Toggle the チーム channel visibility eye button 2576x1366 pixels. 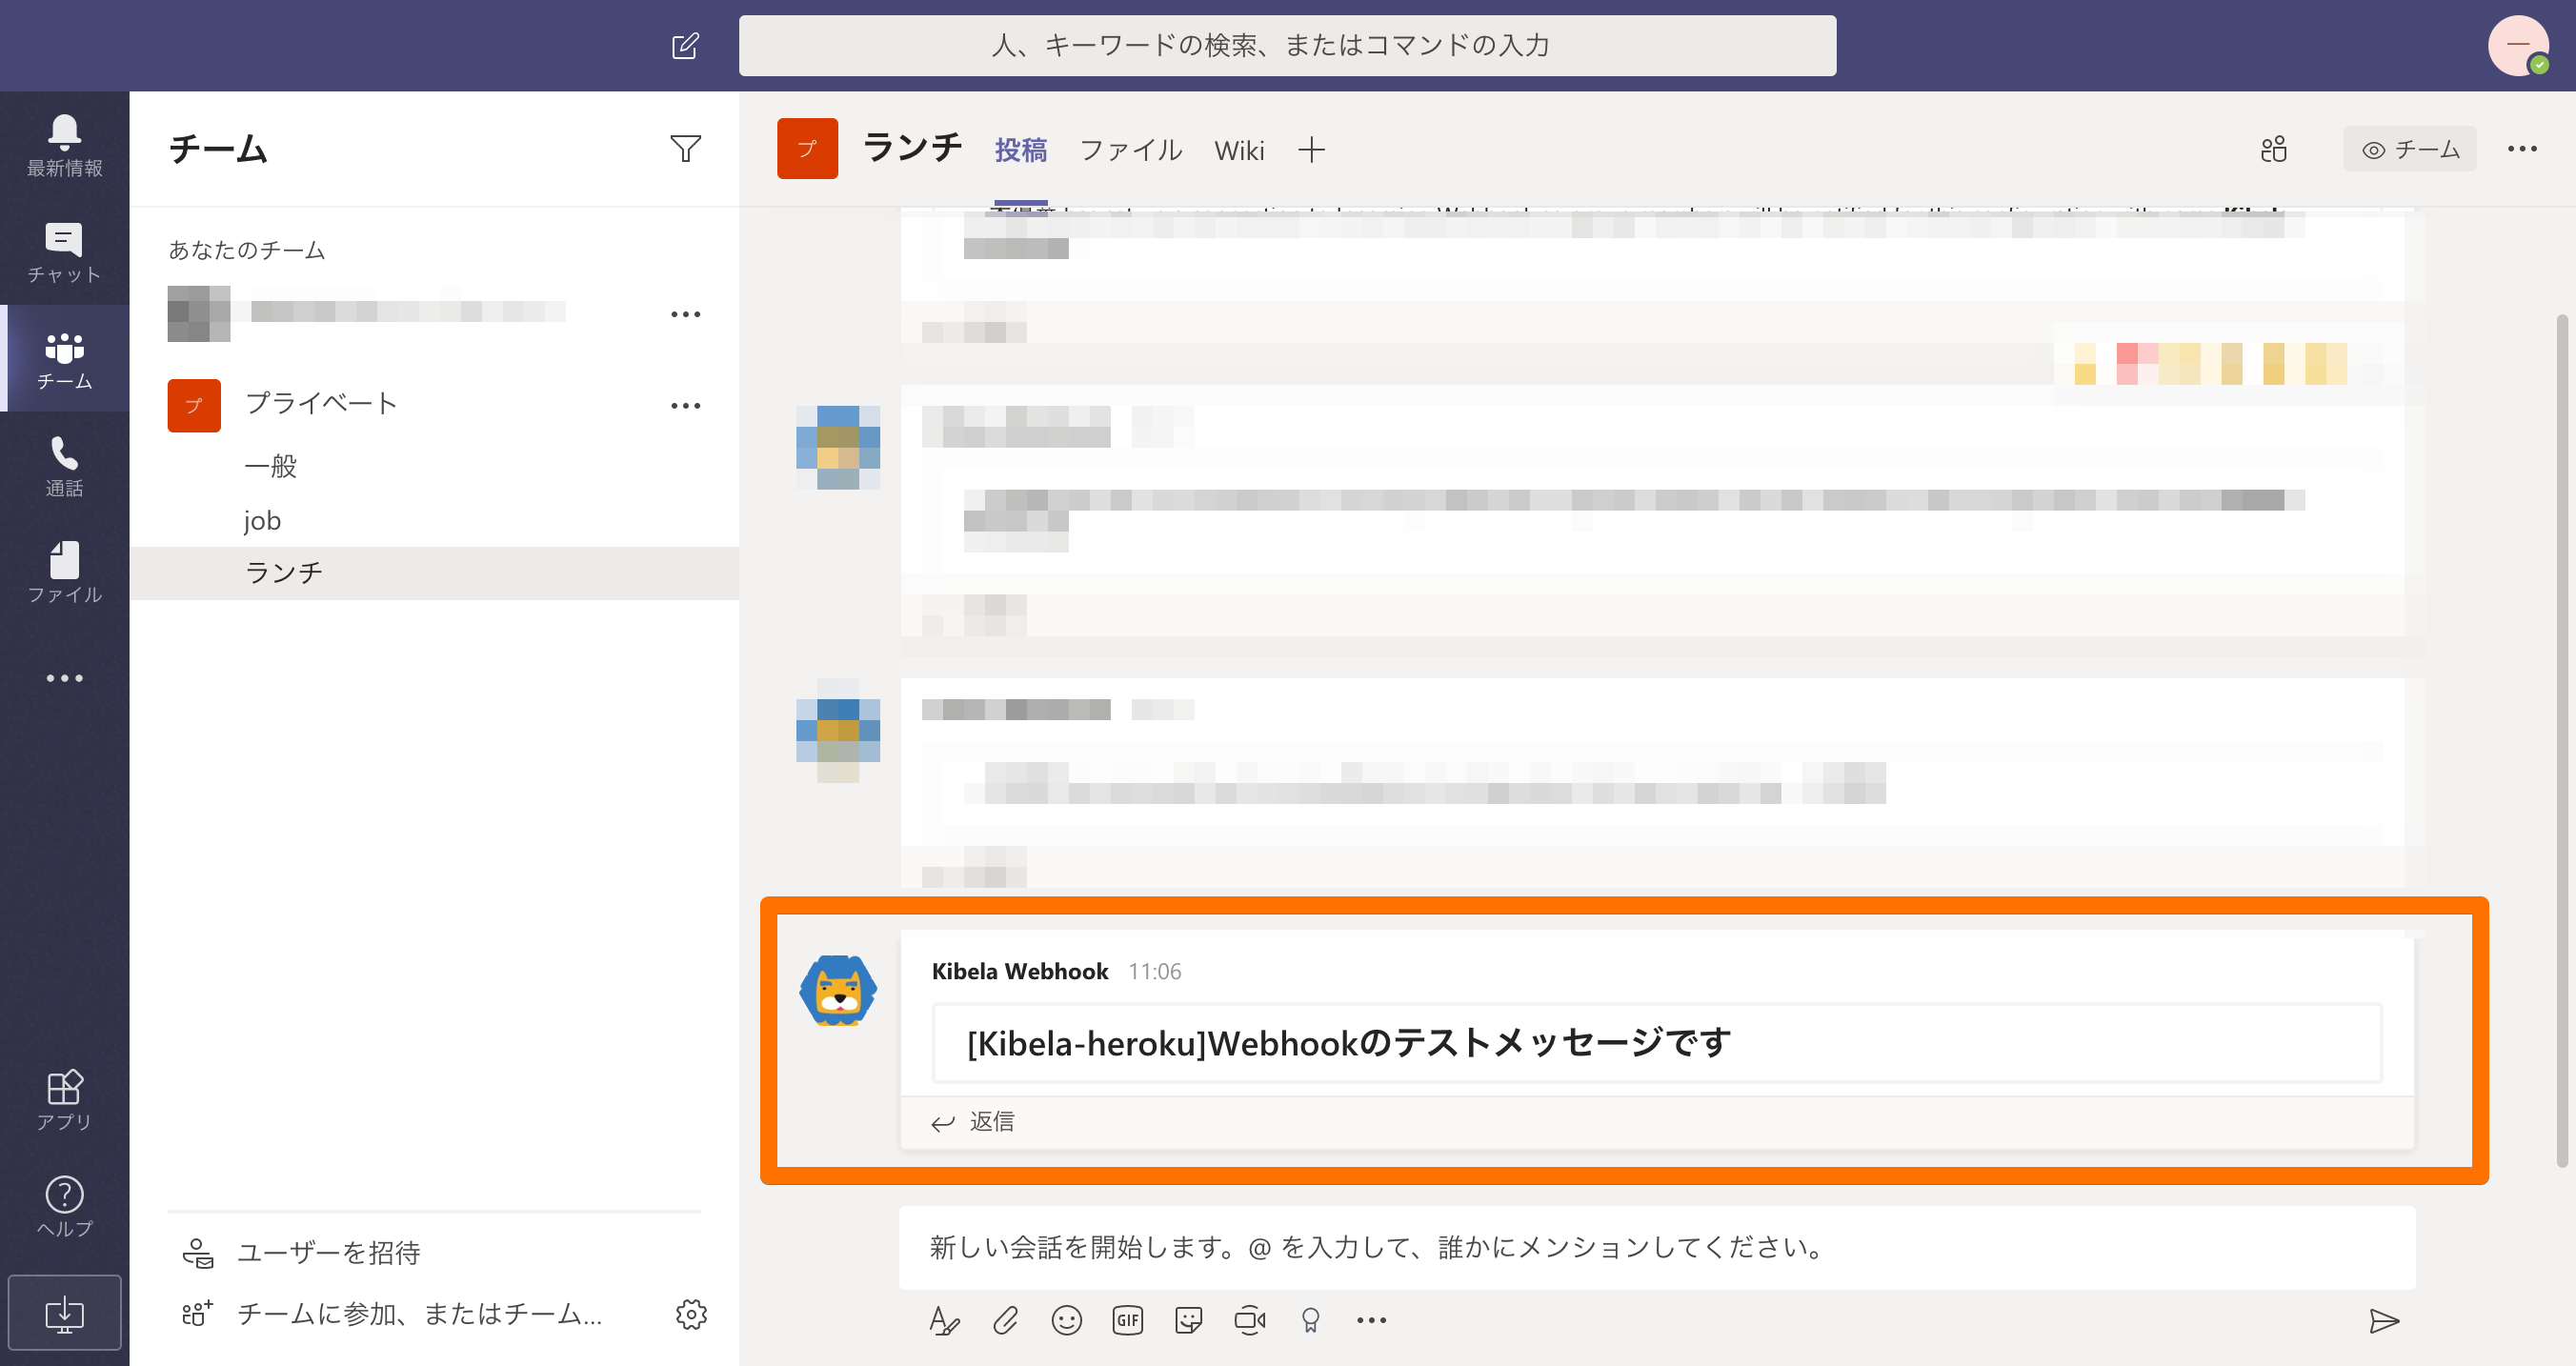click(x=2409, y=149)
